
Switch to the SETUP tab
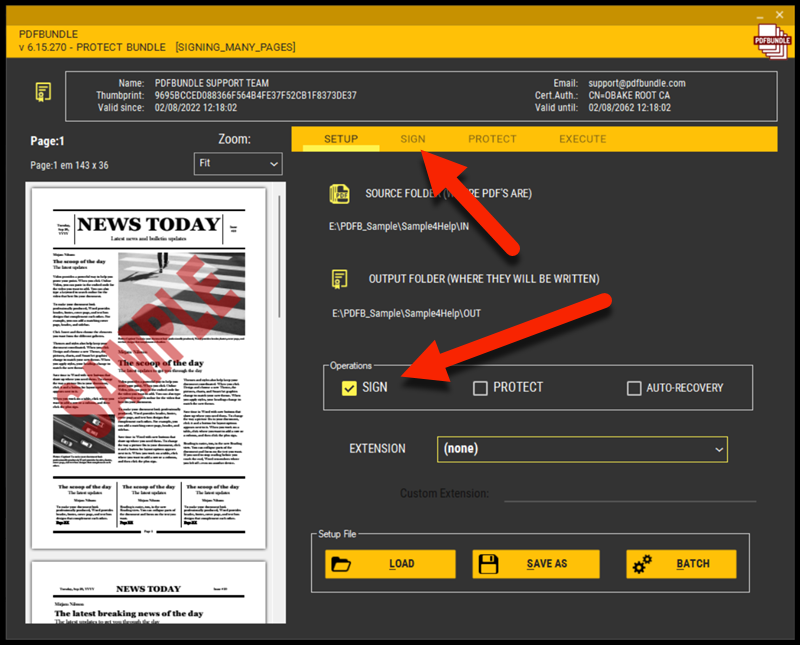pos(341,139)
